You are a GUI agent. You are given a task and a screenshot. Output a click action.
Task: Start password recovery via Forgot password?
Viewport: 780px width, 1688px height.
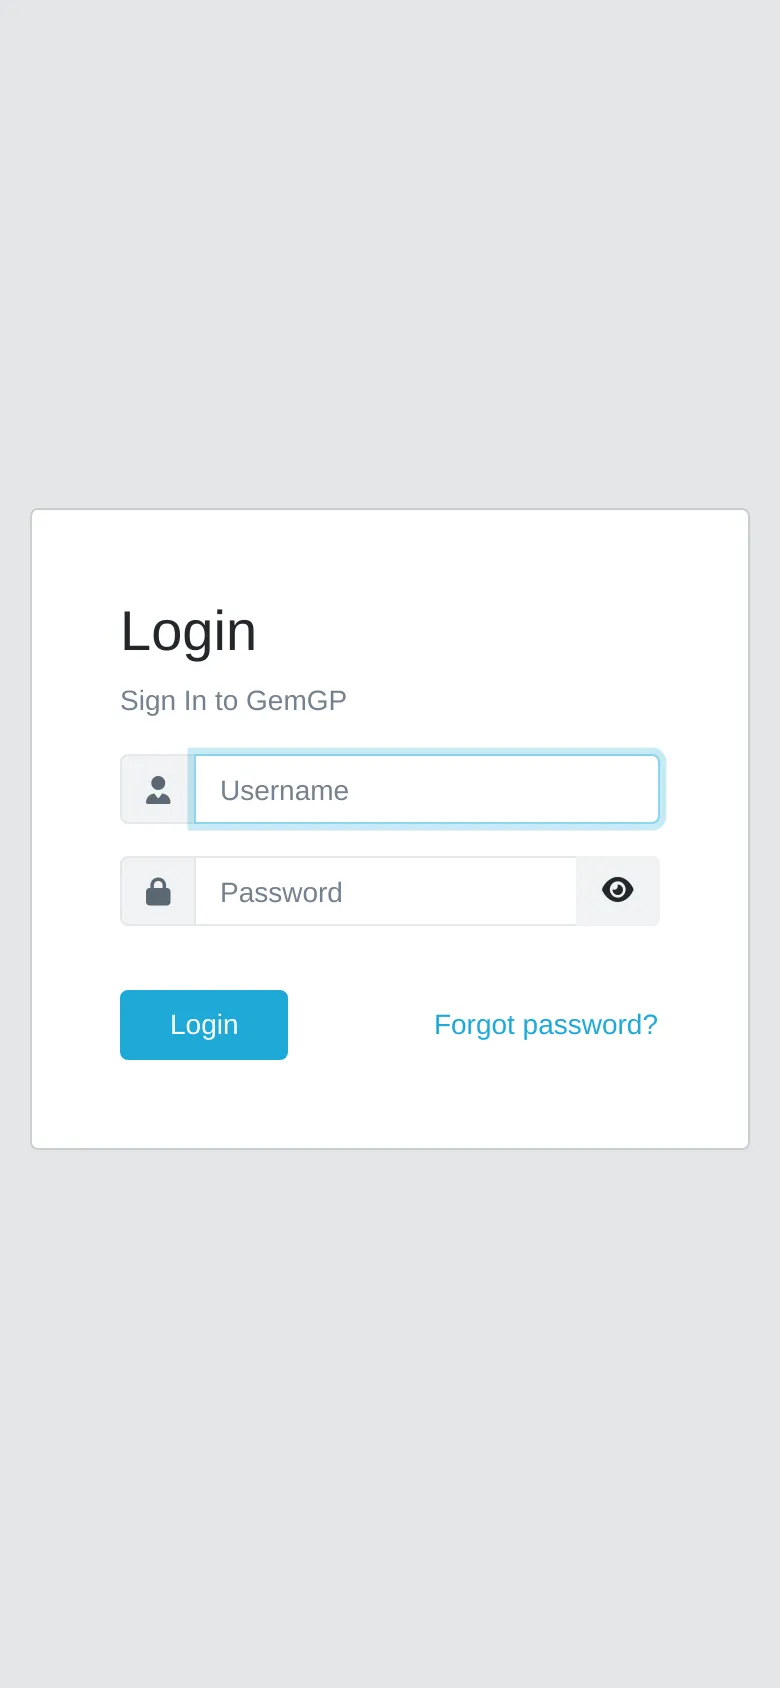click(x=545, y=1025)
